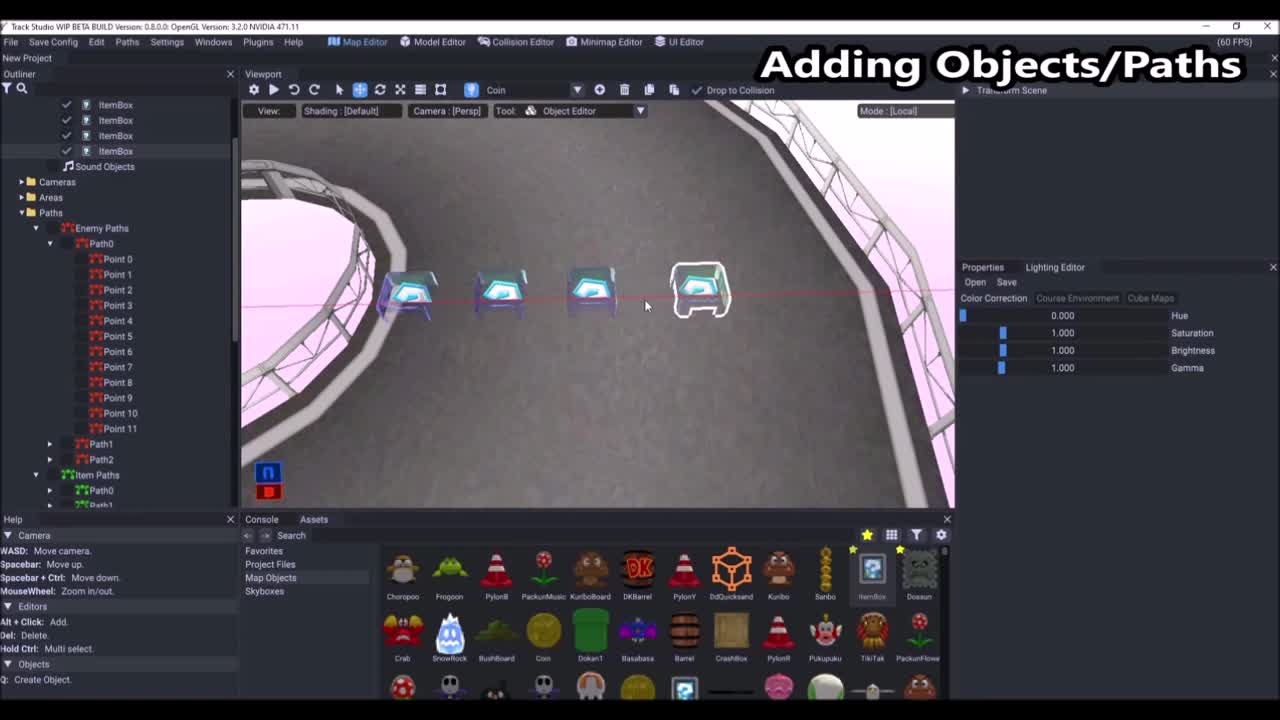1280x720 pixels.
Task: Switch to the Minimap Editor tab
Action: coord(604,42)
